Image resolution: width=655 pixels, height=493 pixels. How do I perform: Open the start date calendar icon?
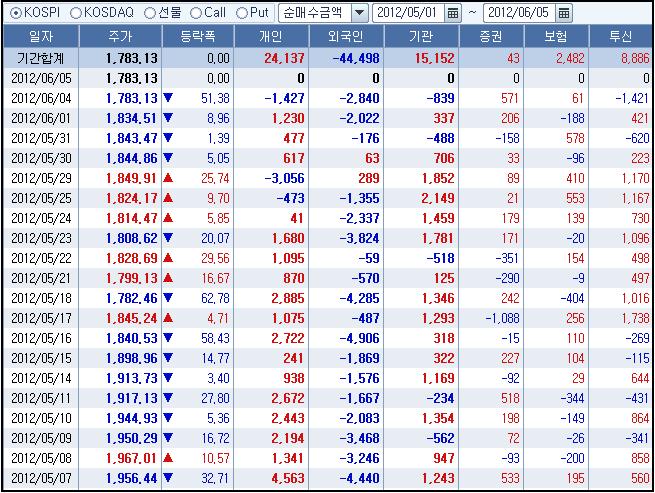453,13
